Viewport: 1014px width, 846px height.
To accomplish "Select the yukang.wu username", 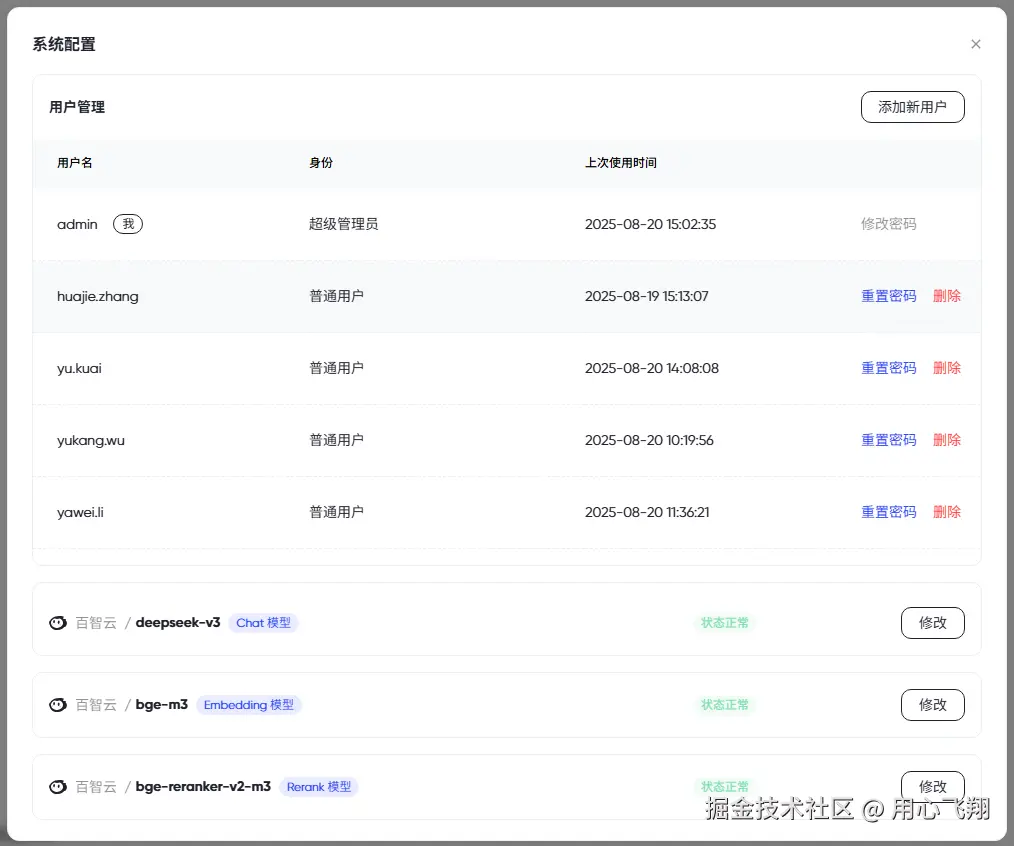I will pos(91,440).
